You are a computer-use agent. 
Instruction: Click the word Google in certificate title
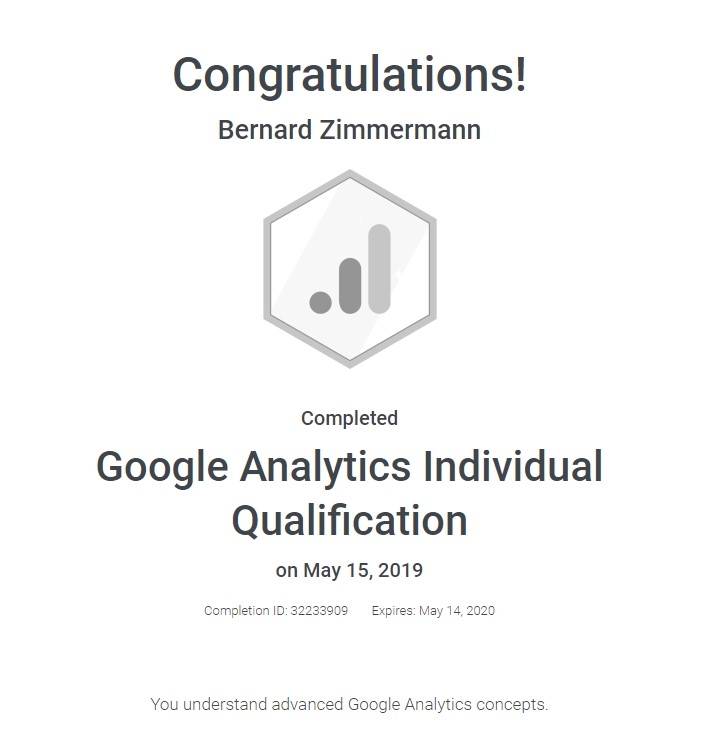(x=162, y=467)
